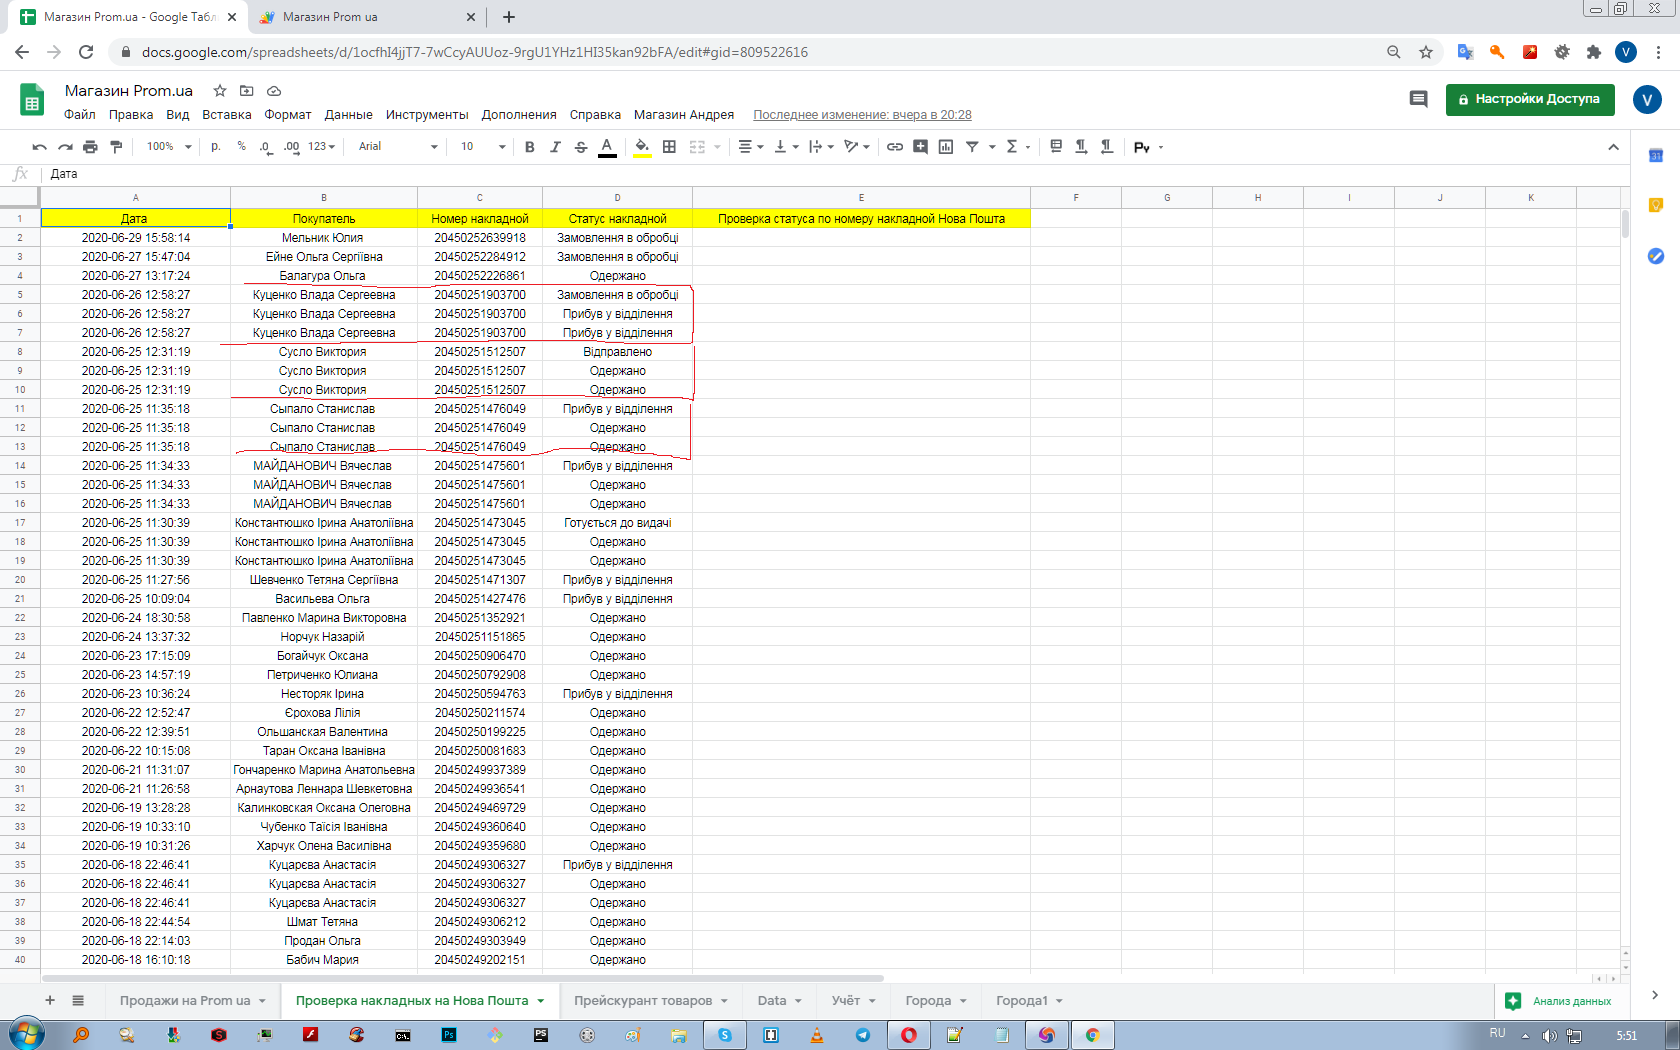Open last edit history link
Image resolution: width=1680 pixels, height=1050 pixels.
tap(862, 115)
